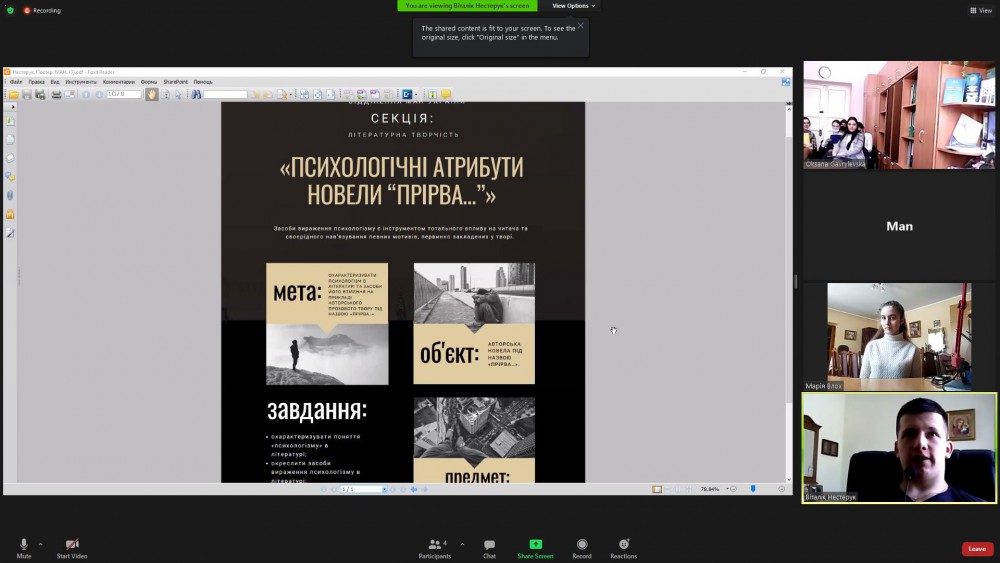
Task: Click the Open folder icon in Foxit toolbar
Action: coord(13,94)
